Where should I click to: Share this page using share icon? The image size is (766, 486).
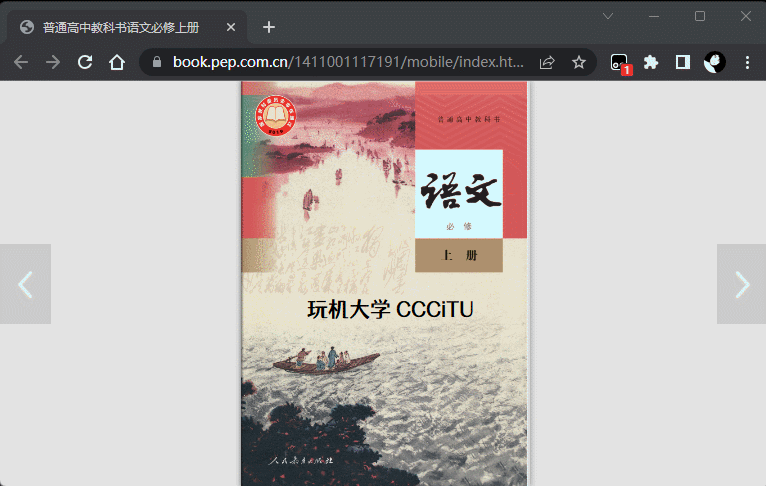click(547, 62)
